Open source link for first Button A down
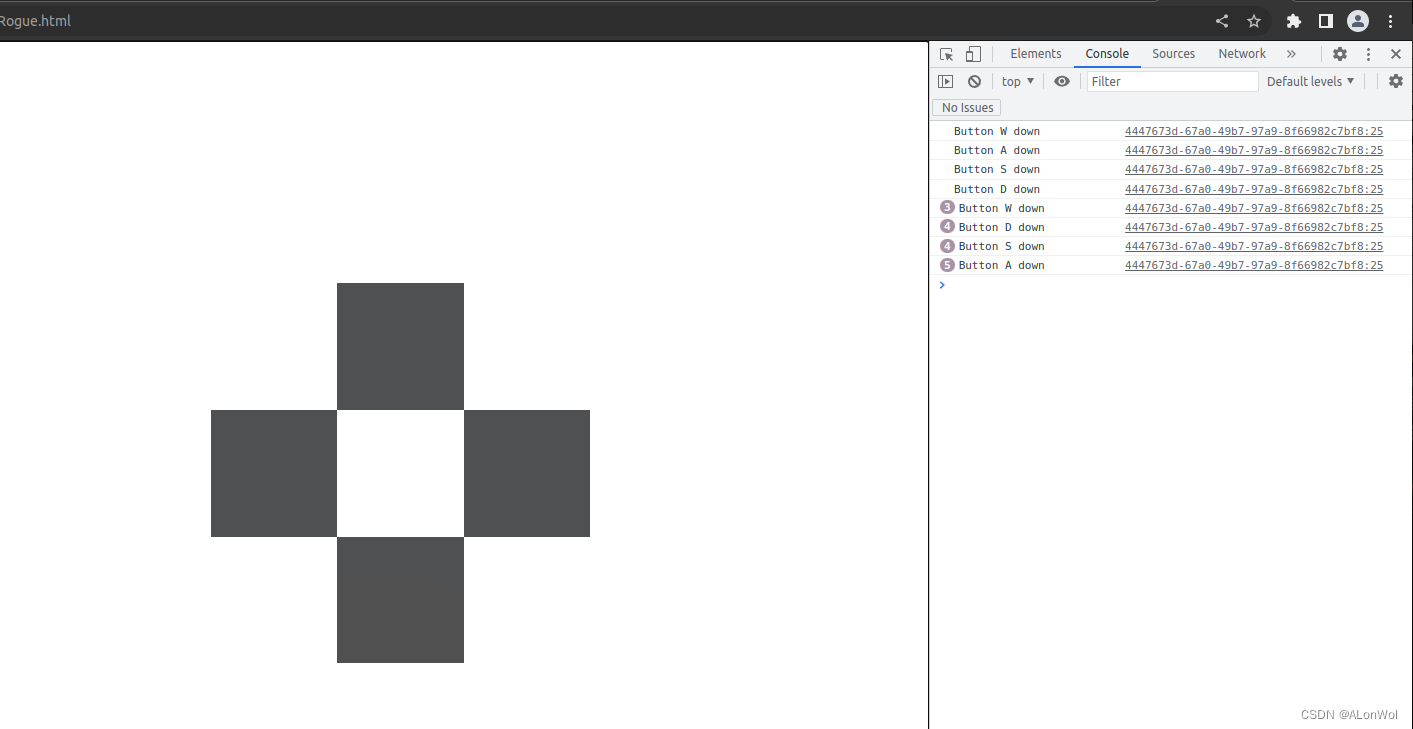Viewport: 1413px width, 729px height. point(1254,150)
